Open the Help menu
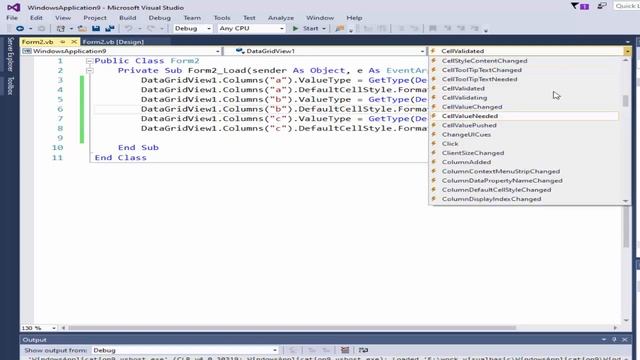This screenshot has height=360, width=640. [354, 18]
